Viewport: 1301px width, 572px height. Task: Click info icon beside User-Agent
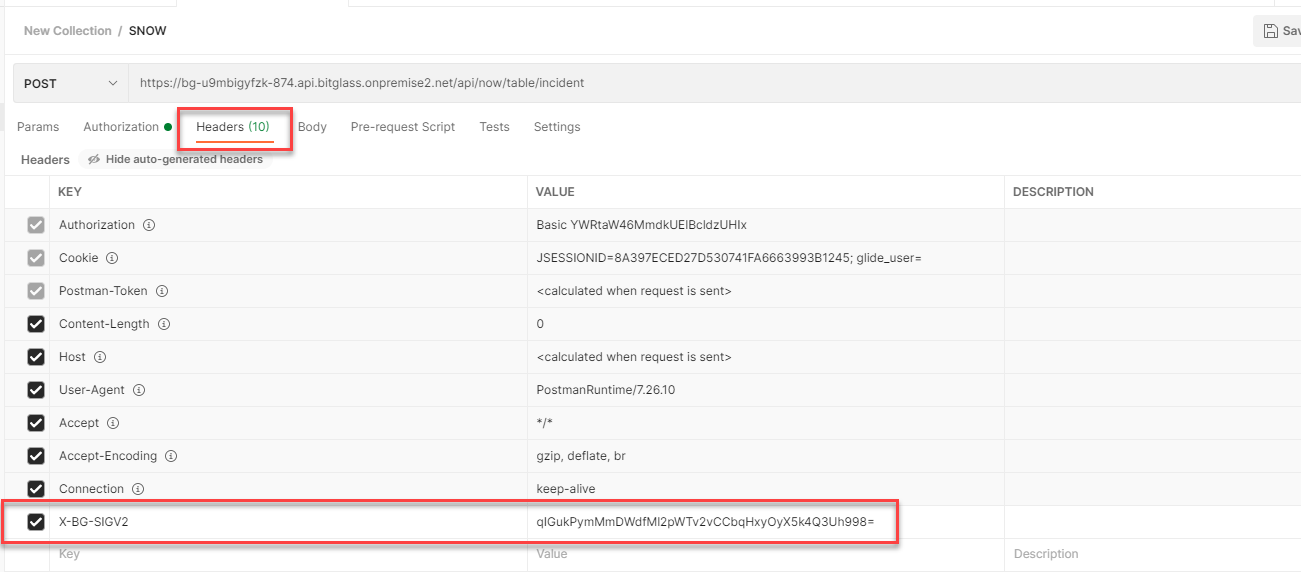(139, 390)
